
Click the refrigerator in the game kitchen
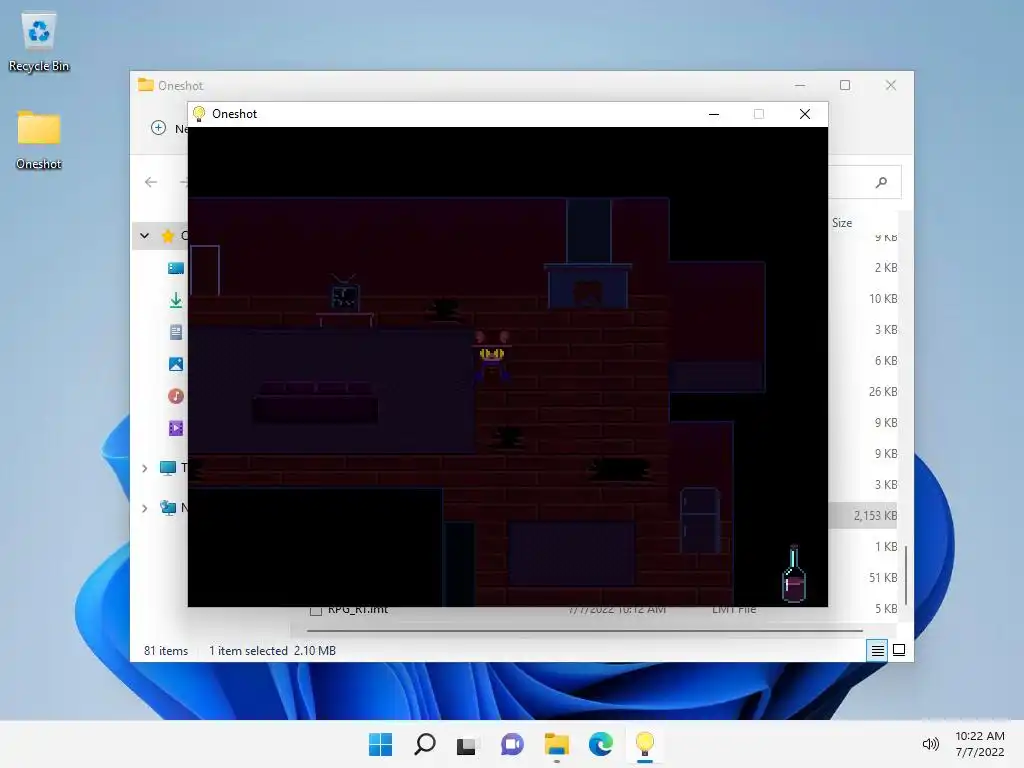pyautogui.click(x=699, y=520)
